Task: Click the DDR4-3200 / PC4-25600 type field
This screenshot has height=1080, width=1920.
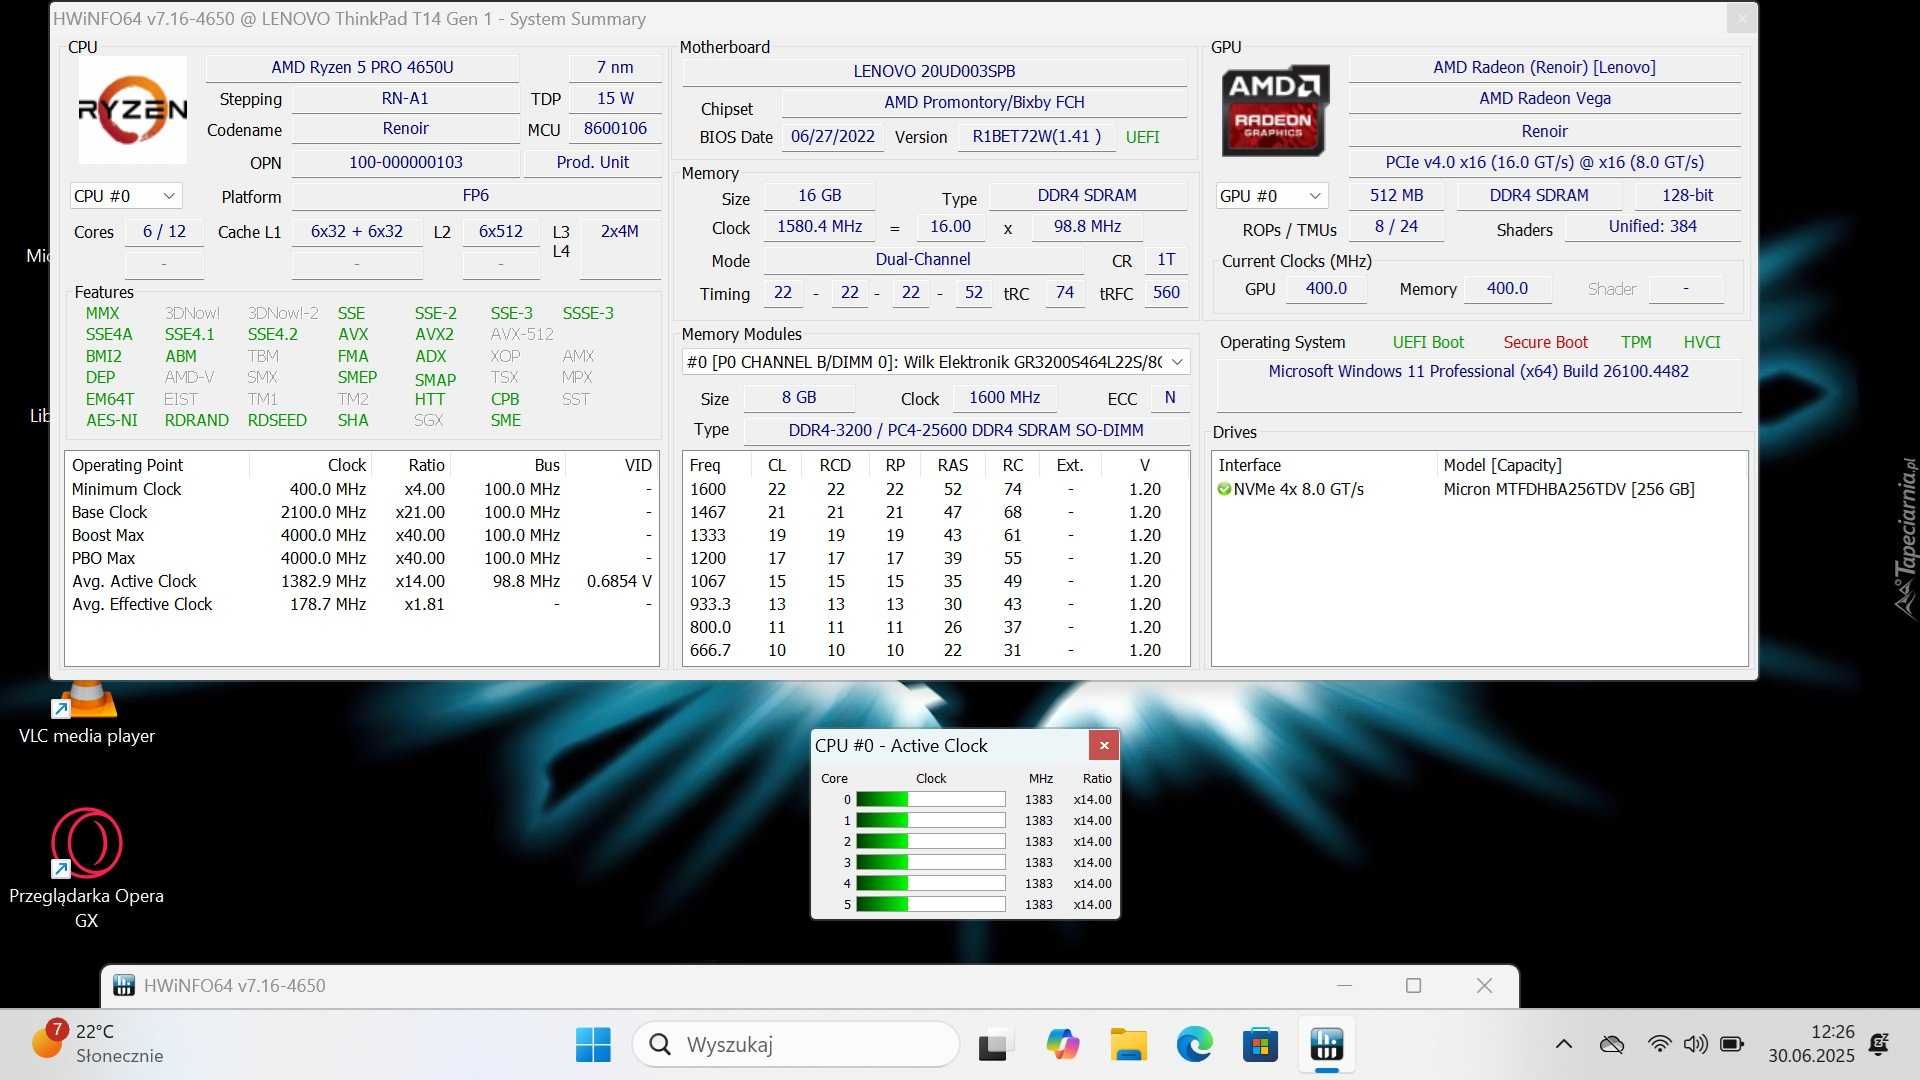Action: 966,430
